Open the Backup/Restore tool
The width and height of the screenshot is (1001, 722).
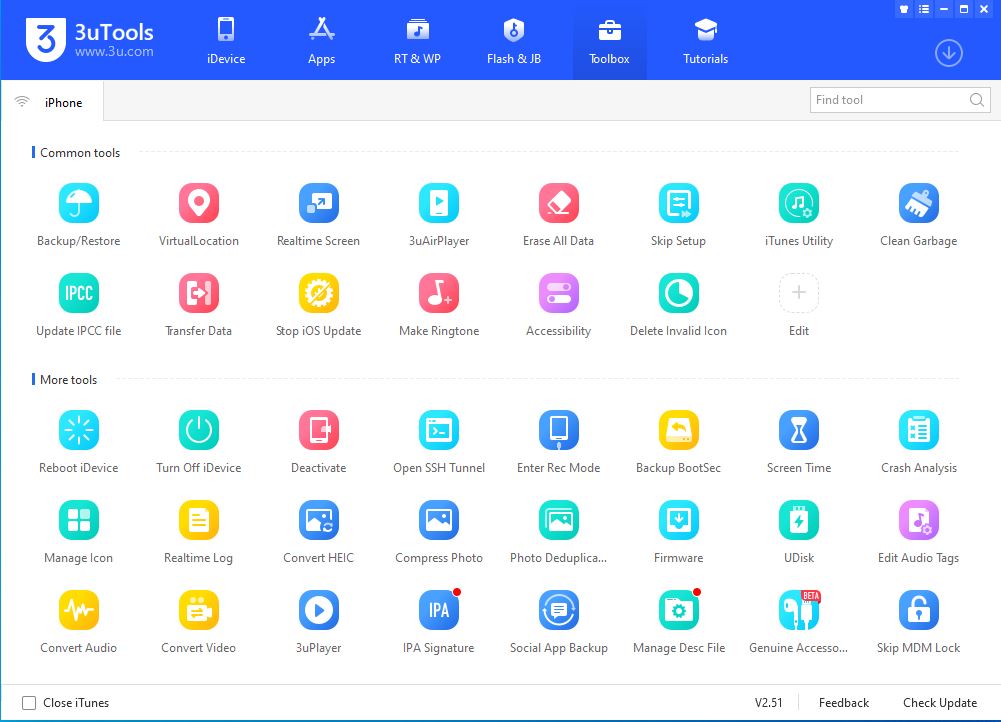[78, 204]
